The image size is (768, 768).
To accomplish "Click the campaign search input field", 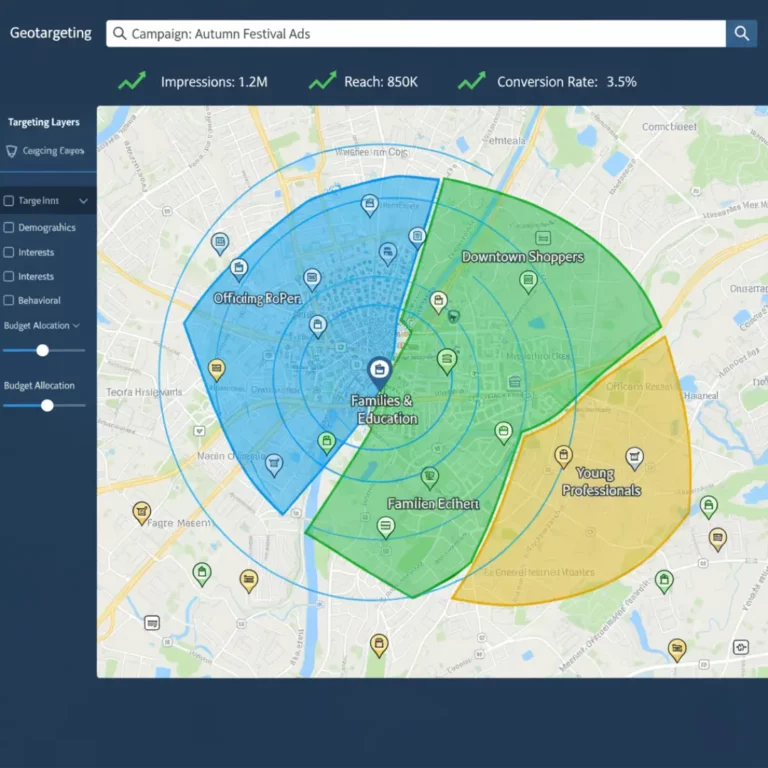I will coord(416,33).
